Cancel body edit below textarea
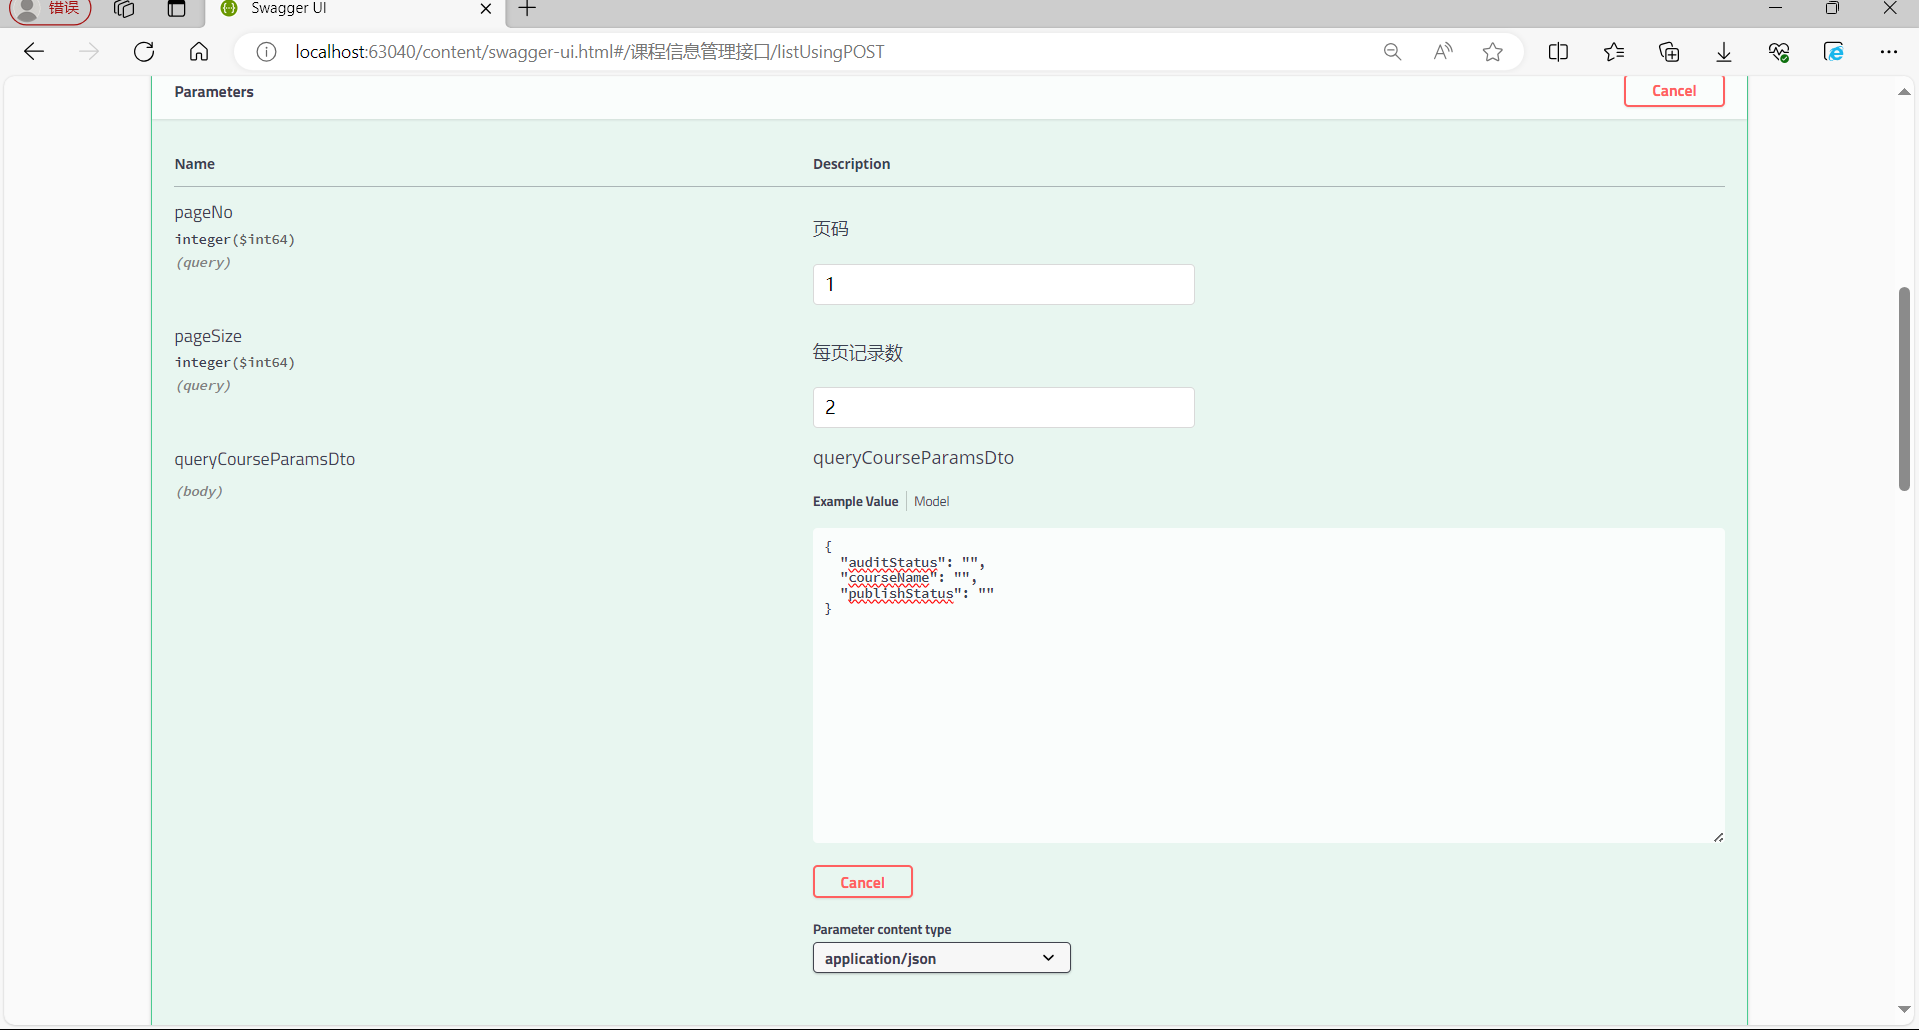The height and width of the screenshot is (1030, 1919). click(862, 882)
